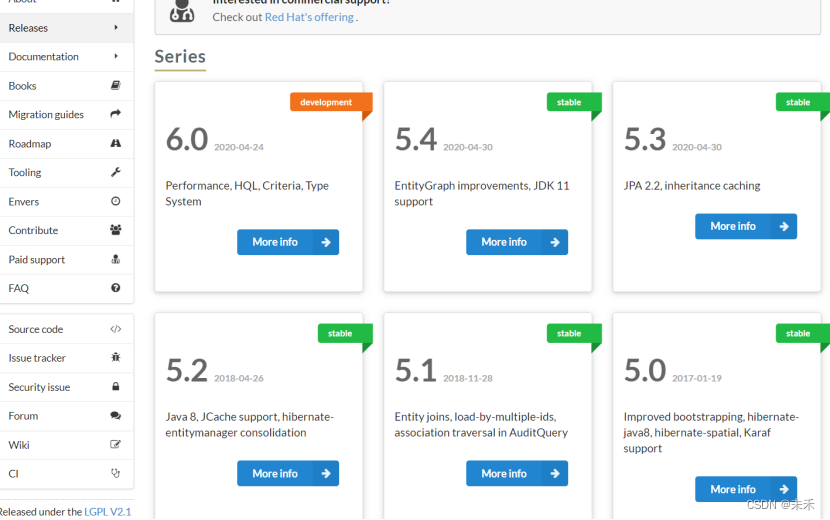Click More info for series 5.2

coord(288,473)
